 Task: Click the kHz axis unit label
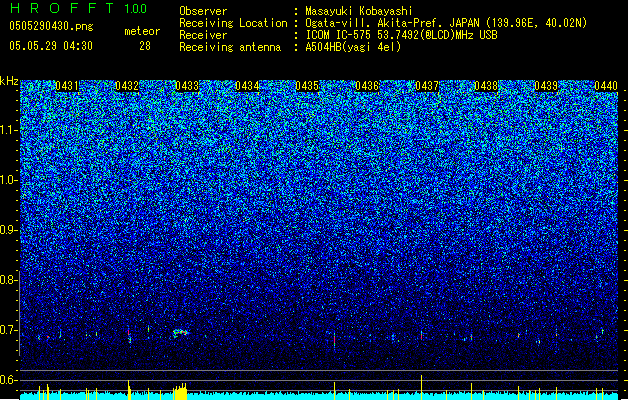pyautogui.click(x=9, y=81)
